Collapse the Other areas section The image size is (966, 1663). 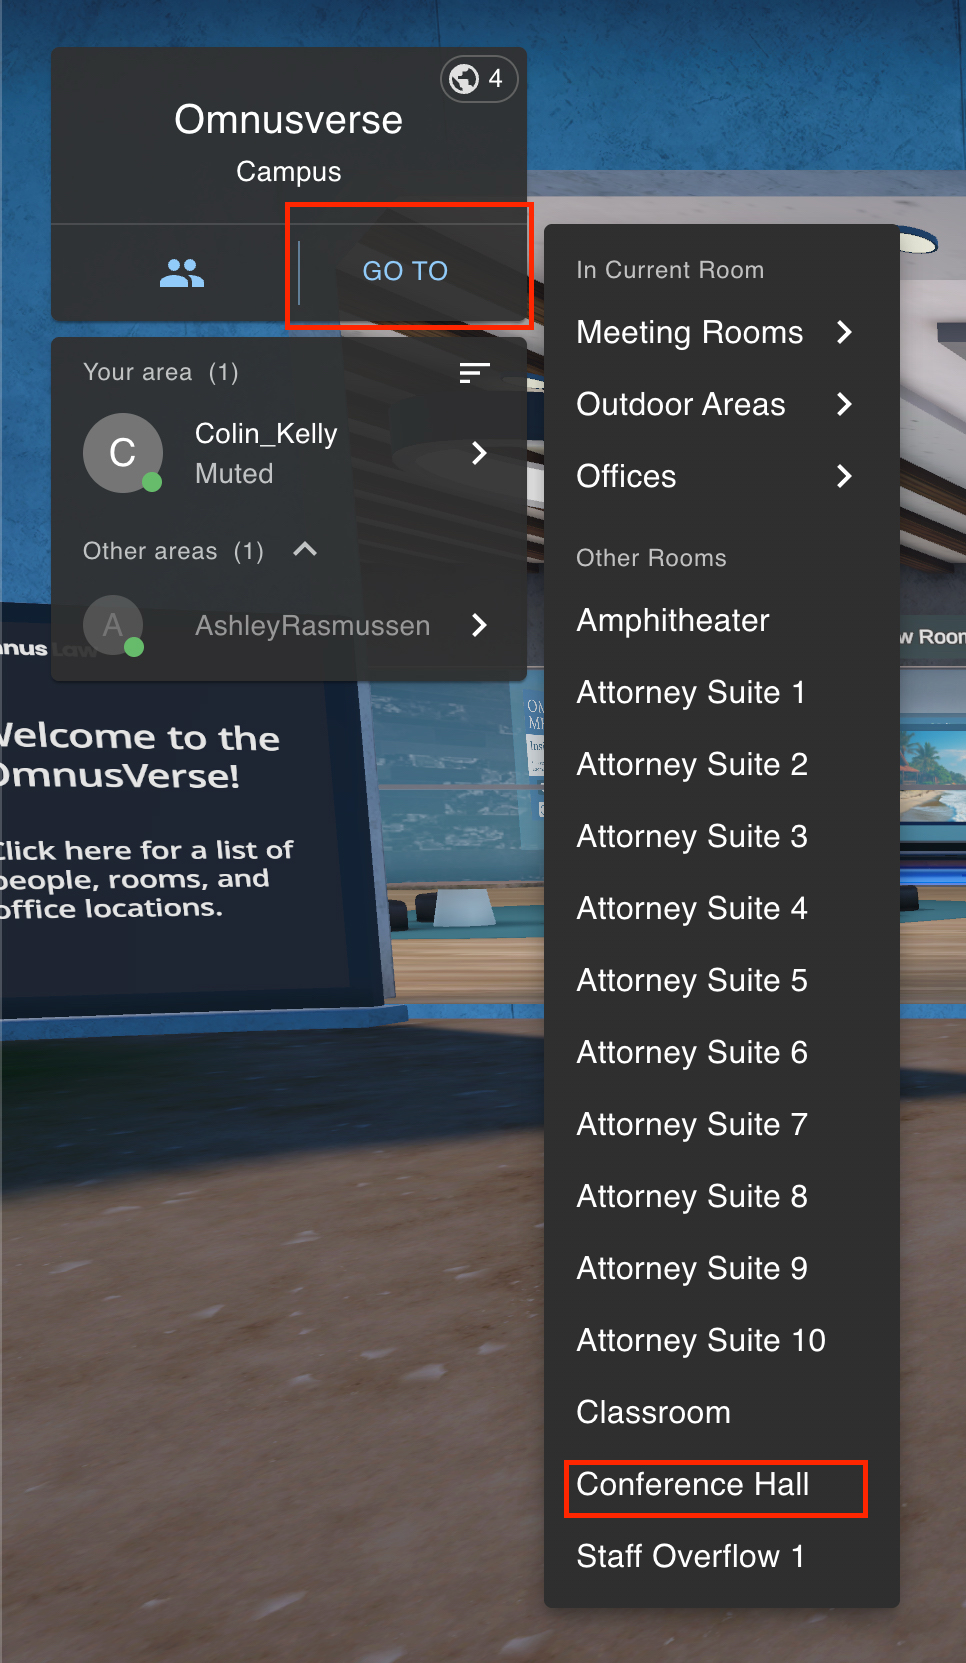(x=305, y=550)
